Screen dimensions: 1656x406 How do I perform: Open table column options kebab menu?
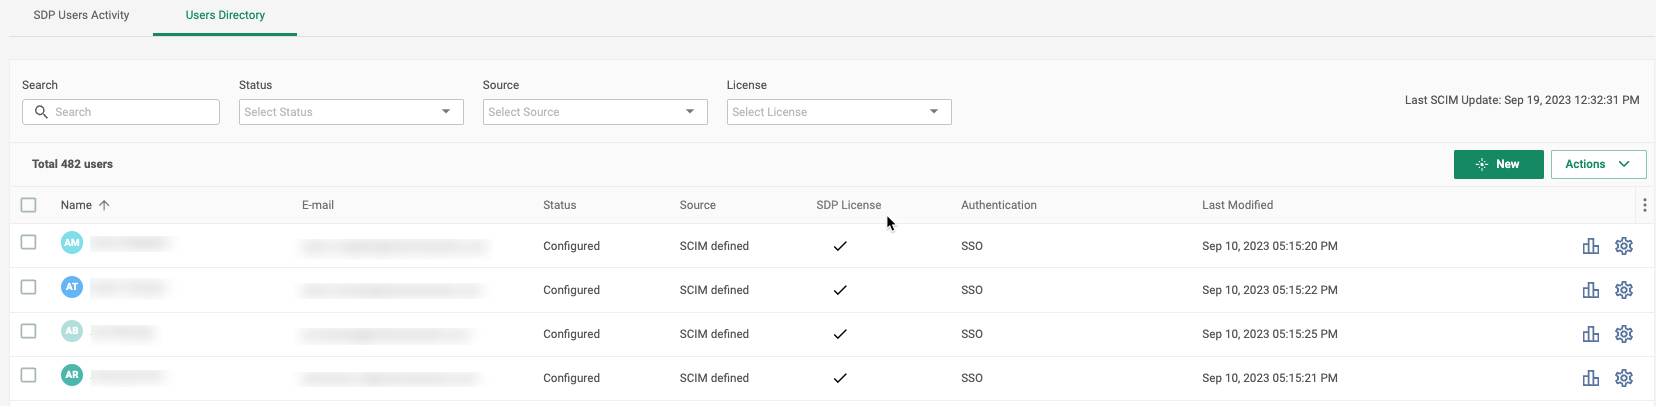coord(1644,205)
